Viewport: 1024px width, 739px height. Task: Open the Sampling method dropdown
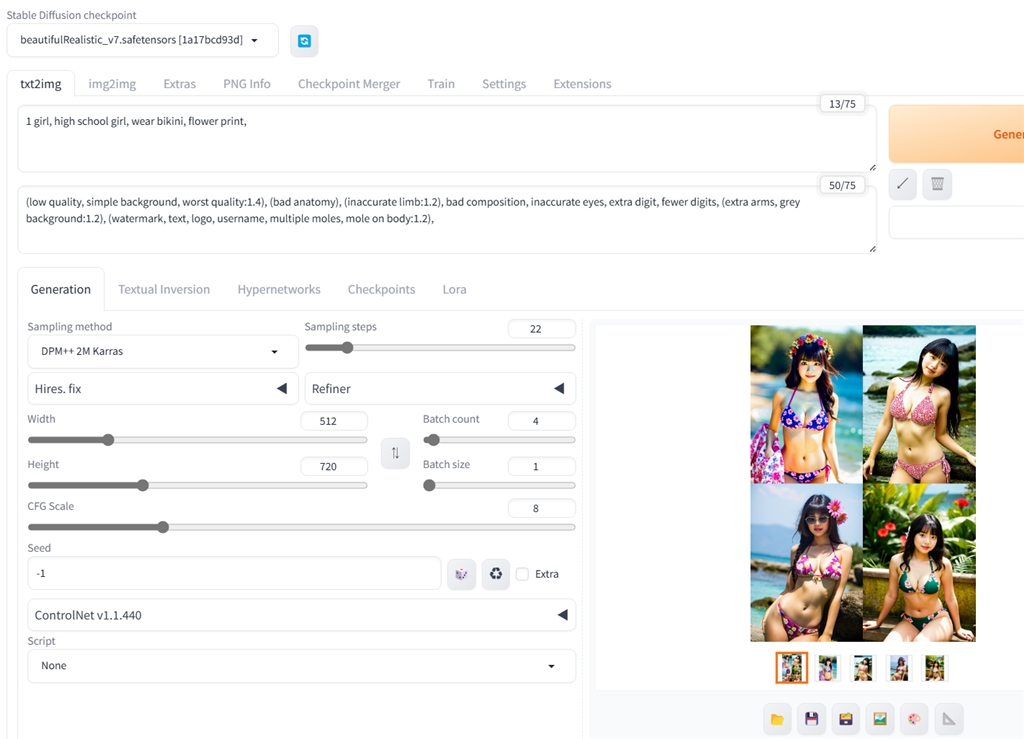[x=163, y=352]
